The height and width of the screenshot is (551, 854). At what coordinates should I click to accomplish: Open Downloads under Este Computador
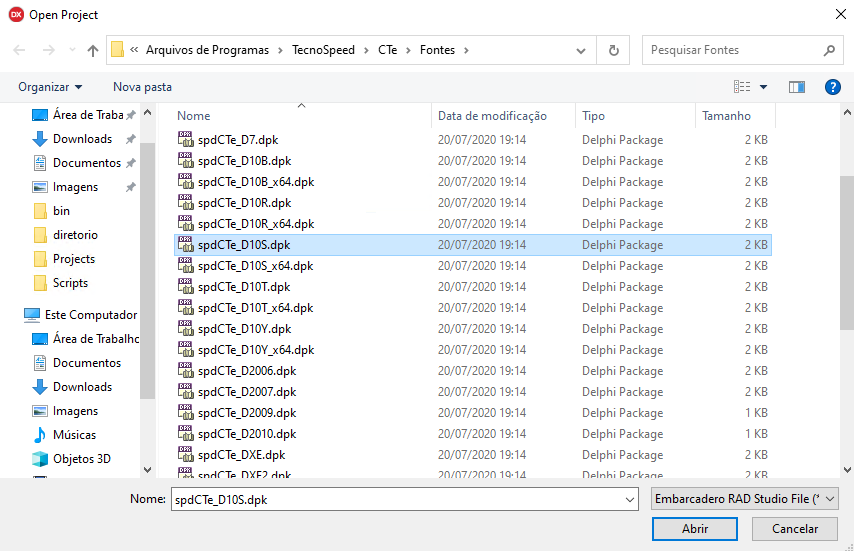[x=72, y=387]
